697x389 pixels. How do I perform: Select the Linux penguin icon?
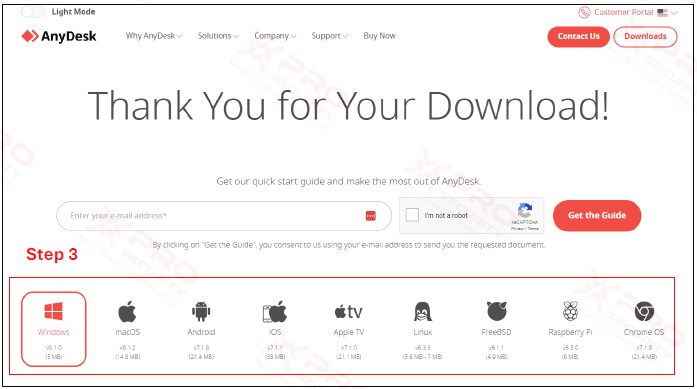click(422, 311)
